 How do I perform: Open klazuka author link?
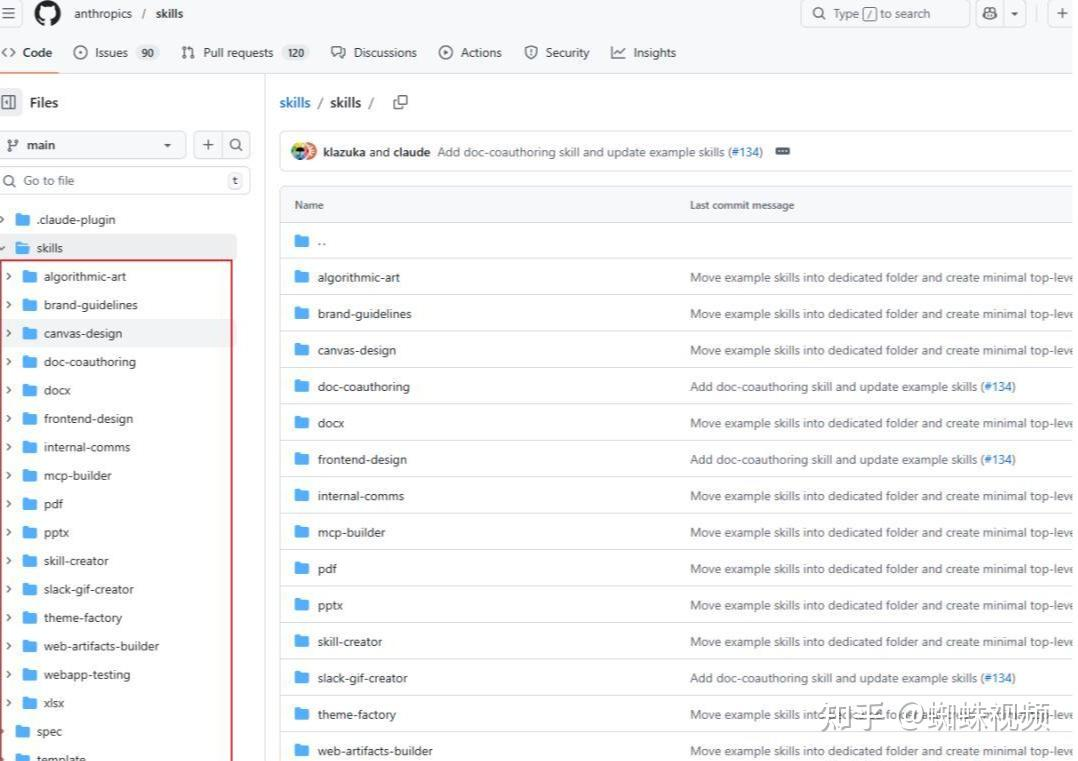[344, 152]
